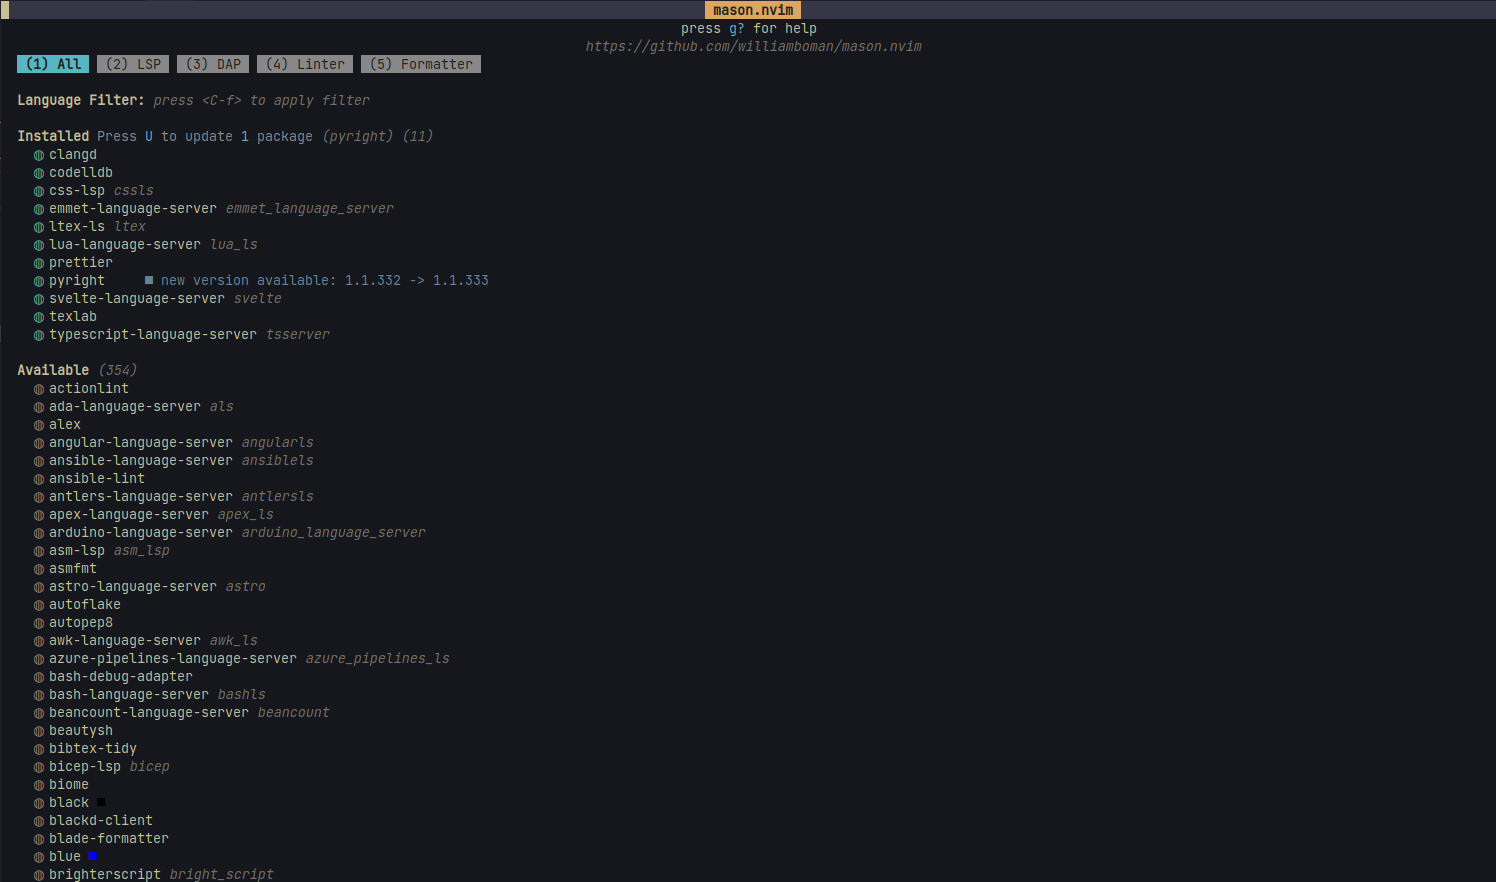The height and width of the screenshot is (882, 1496).
Task: Switch to the (2) LSP tab
Action: tap(133, 64)
